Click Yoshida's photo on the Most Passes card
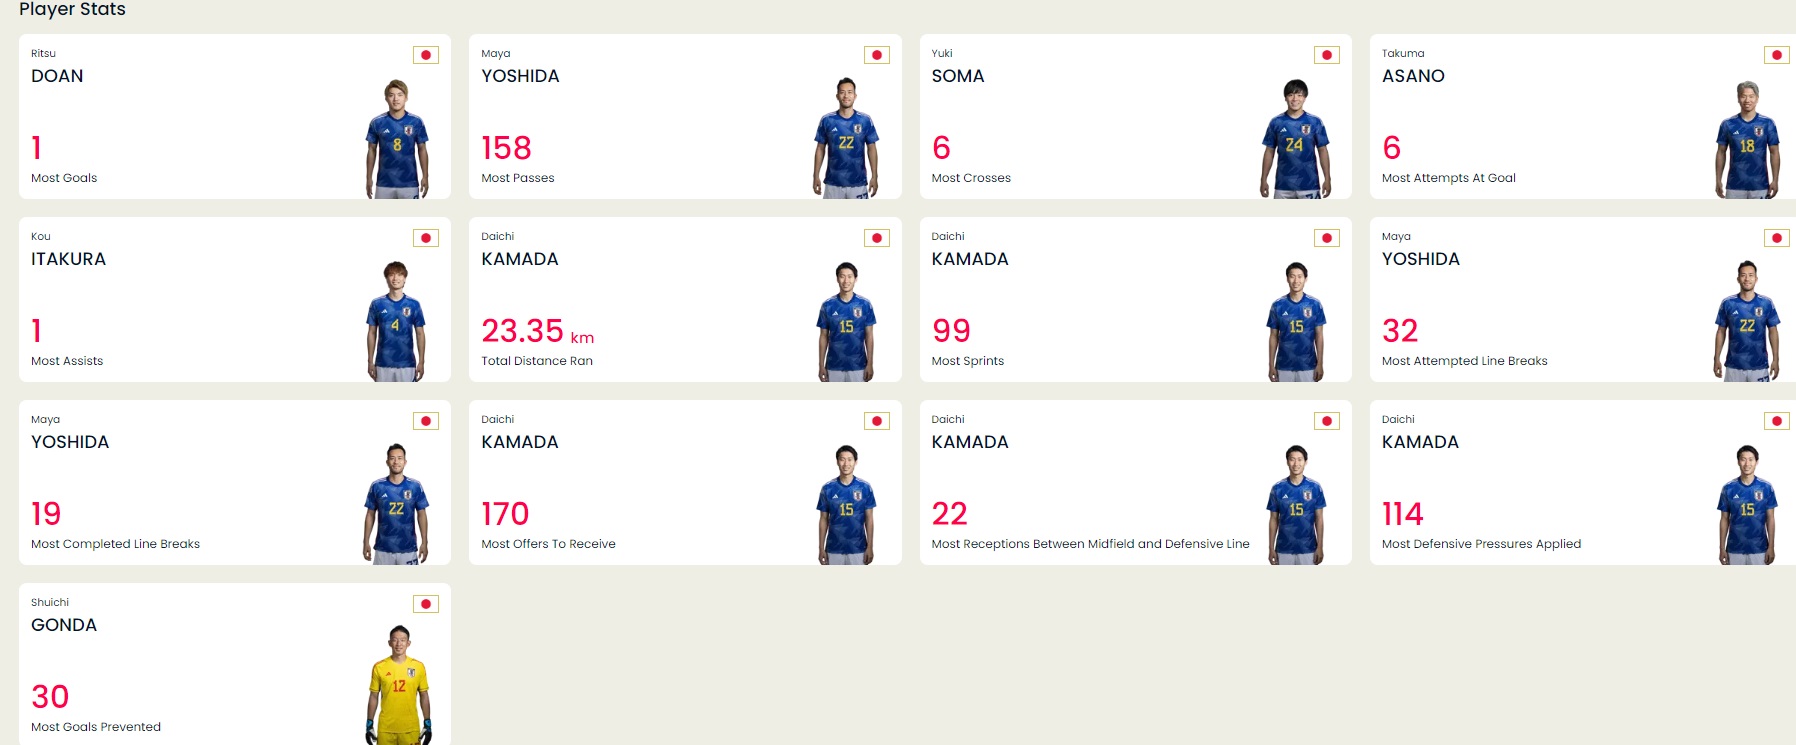Screen dimensions: 1796x745 click(x=846, y=138)
